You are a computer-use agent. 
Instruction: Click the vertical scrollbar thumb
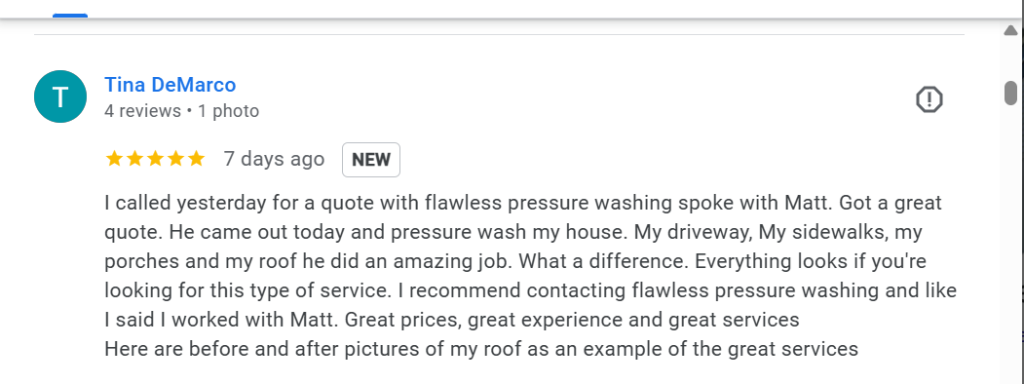click(x=1011, y=92)
